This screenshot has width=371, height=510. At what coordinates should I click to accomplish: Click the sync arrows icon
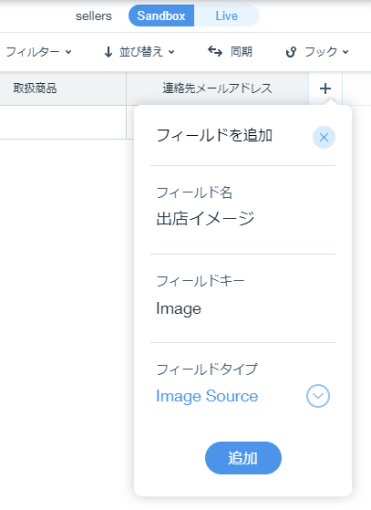pos(215,51)
